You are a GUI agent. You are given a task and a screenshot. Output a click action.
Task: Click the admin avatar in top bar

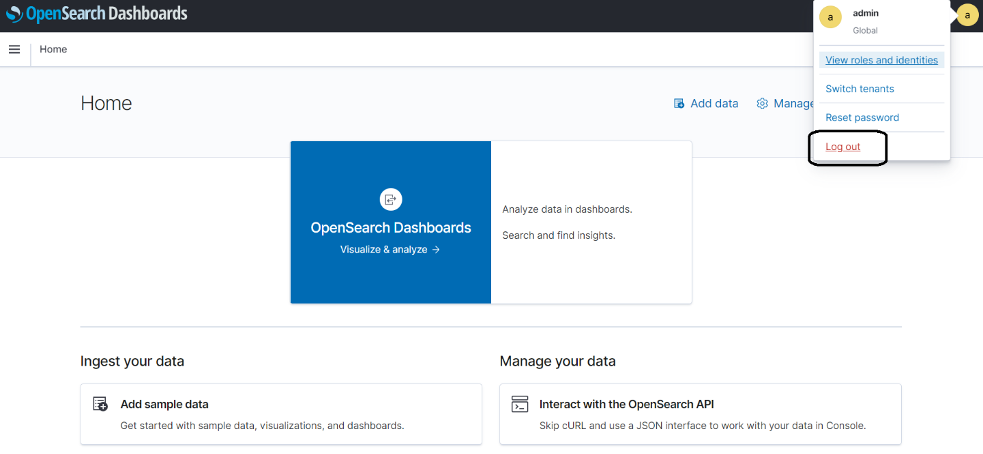pyautogui.click(x=967, y=15)
